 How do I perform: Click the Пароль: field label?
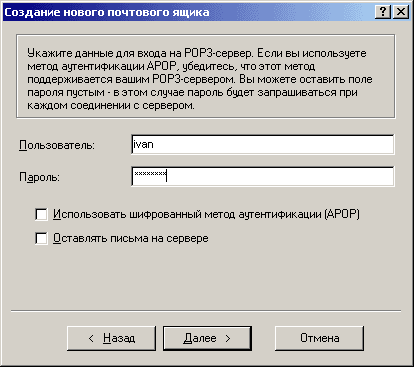pyautogui.click(x=39, y=177)
